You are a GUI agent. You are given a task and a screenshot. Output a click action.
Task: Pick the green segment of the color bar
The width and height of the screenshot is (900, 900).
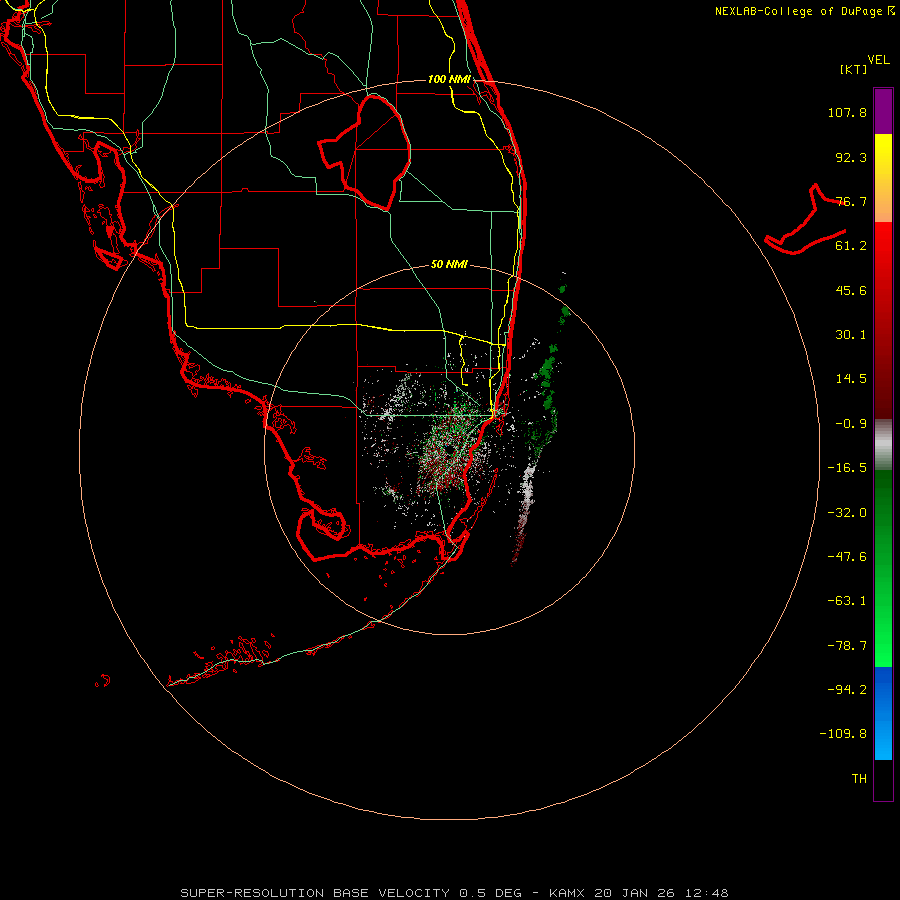point(883,568)
